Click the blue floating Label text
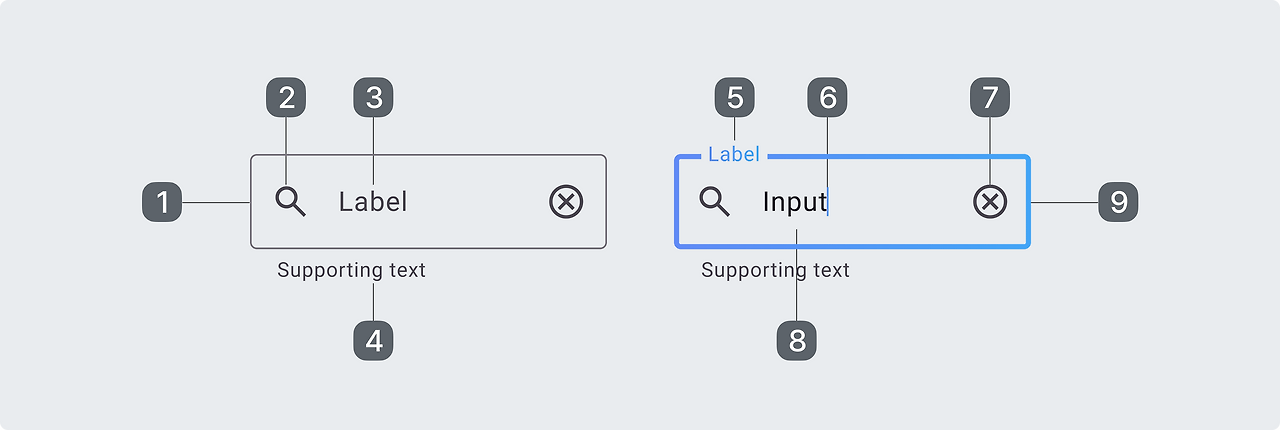 tap(734, 155)
